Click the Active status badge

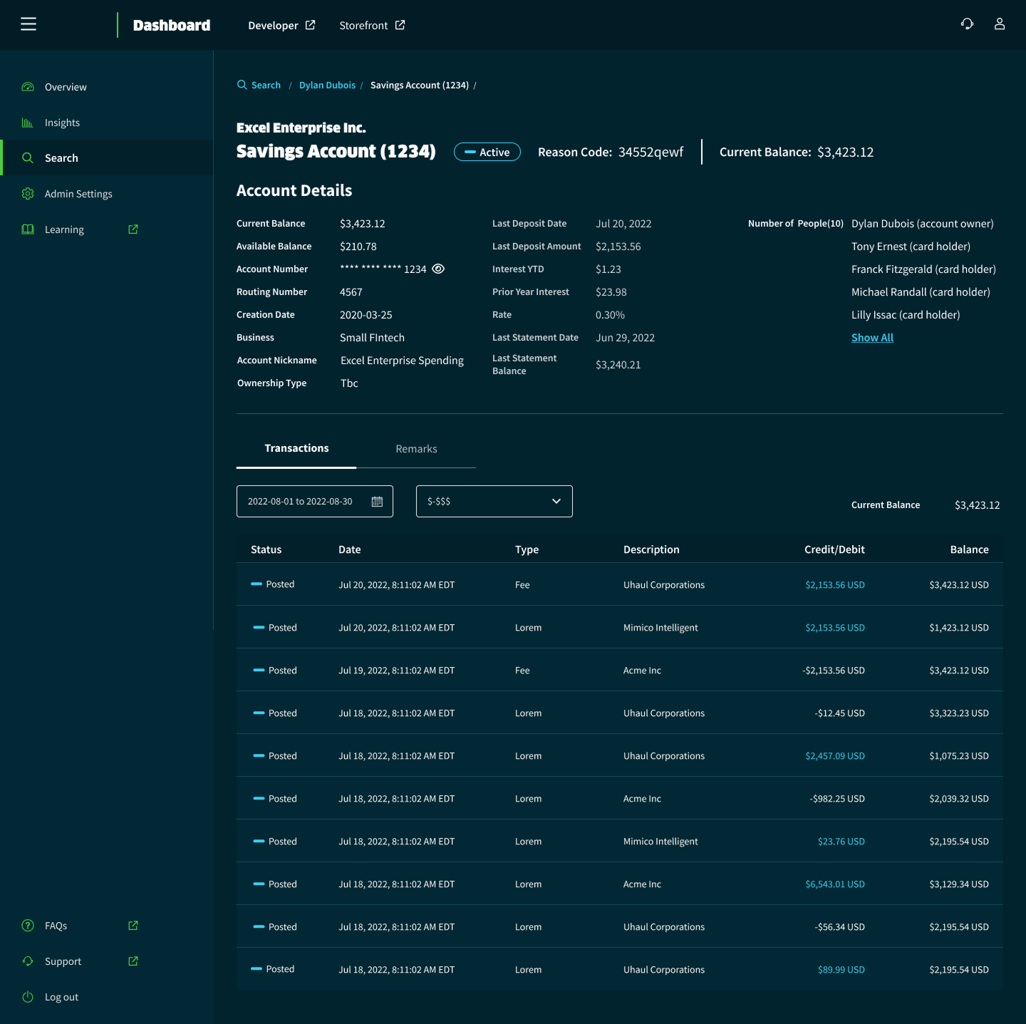tap(487, 152)
